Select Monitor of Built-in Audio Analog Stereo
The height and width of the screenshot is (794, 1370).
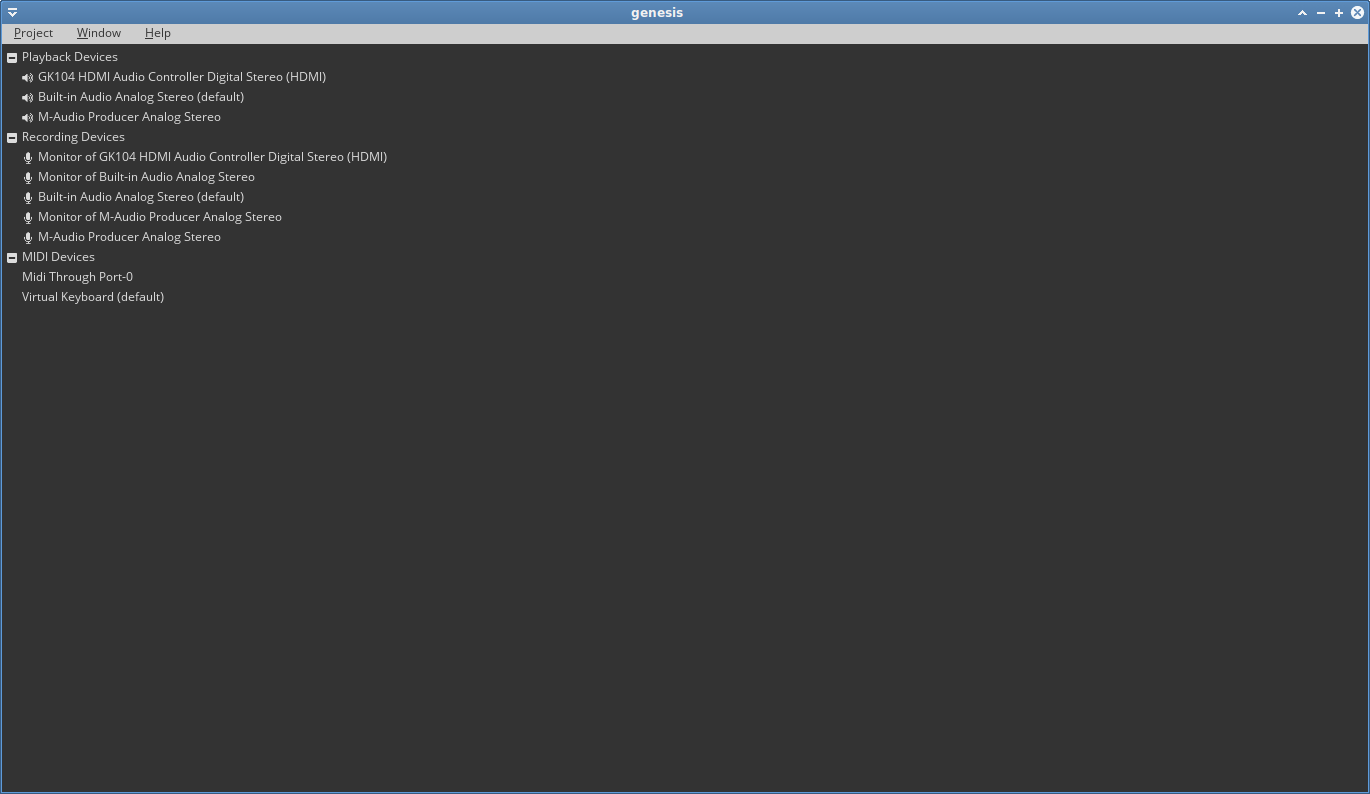pos(146,177)
